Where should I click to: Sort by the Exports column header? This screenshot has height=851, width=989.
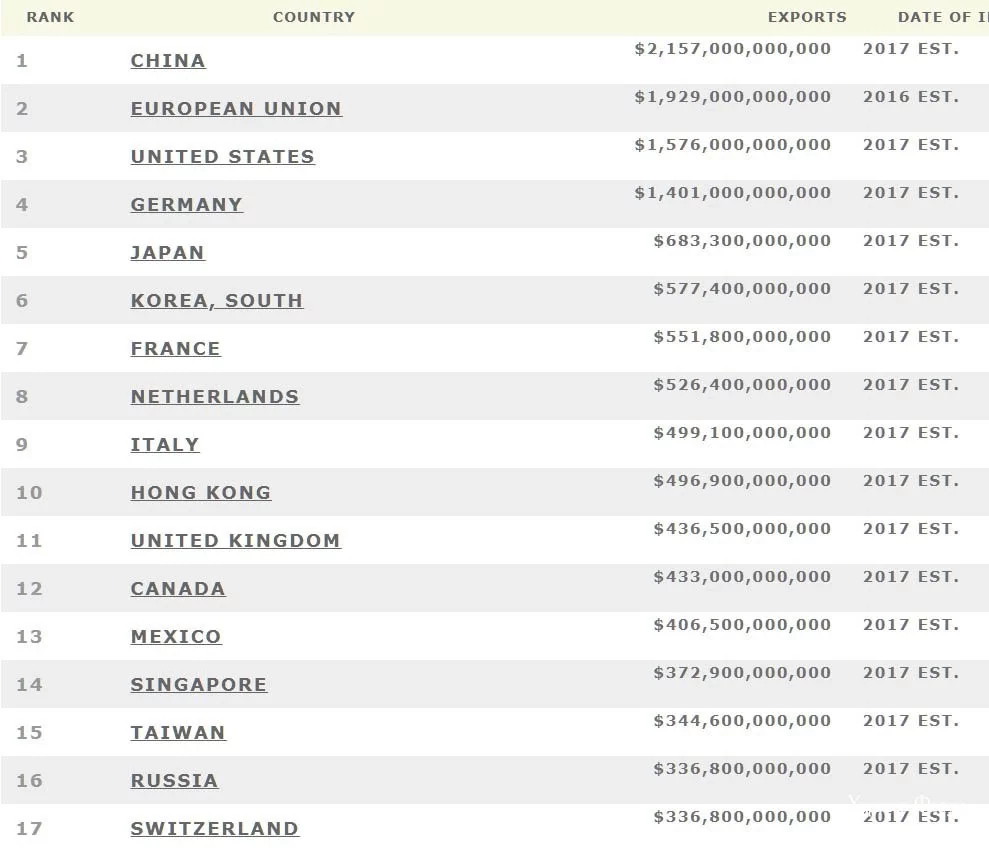(x=807, y=17)
